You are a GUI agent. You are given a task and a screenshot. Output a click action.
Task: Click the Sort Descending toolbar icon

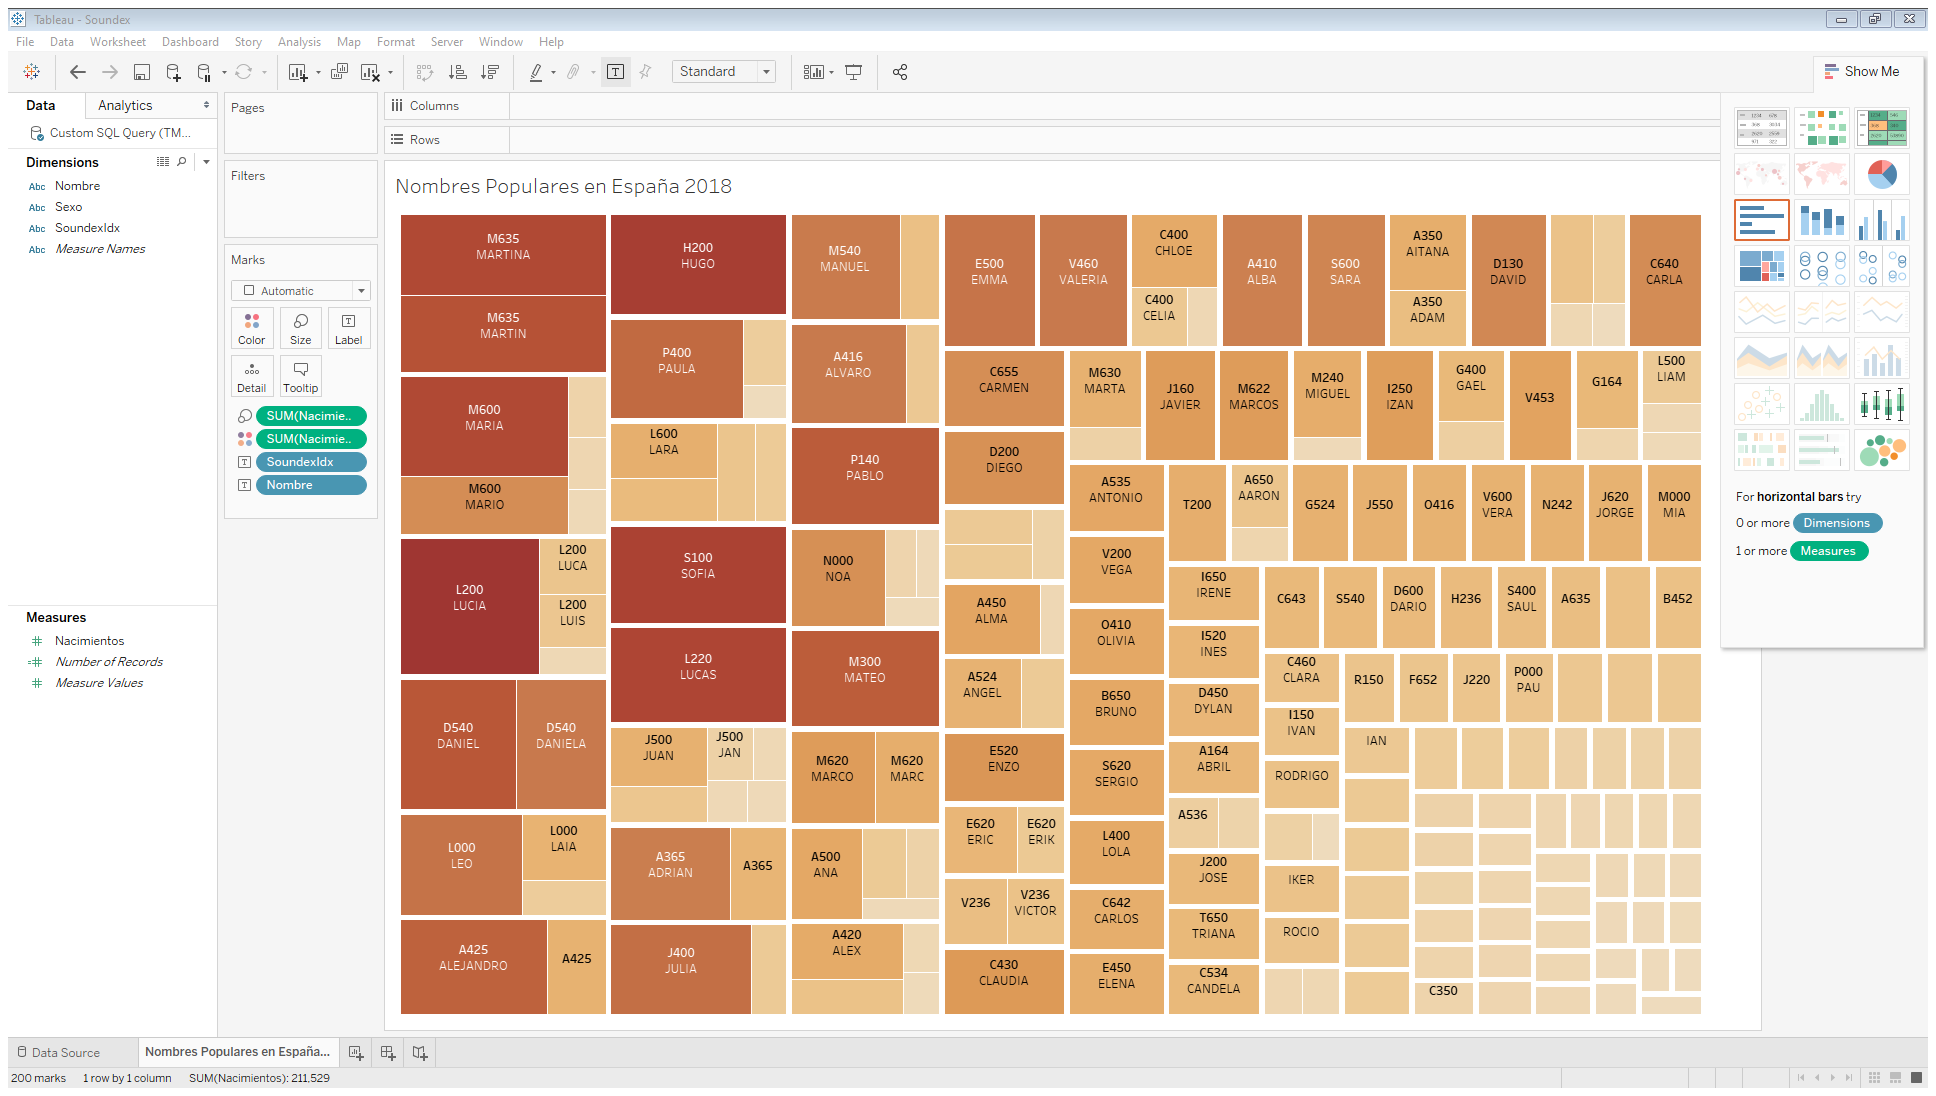pos(490,72)
